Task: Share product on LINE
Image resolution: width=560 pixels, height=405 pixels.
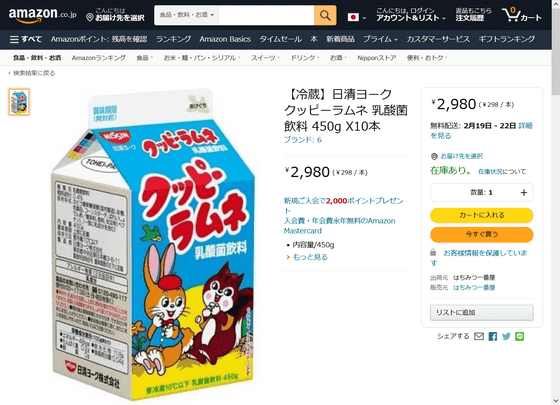Action: (519, 336)
